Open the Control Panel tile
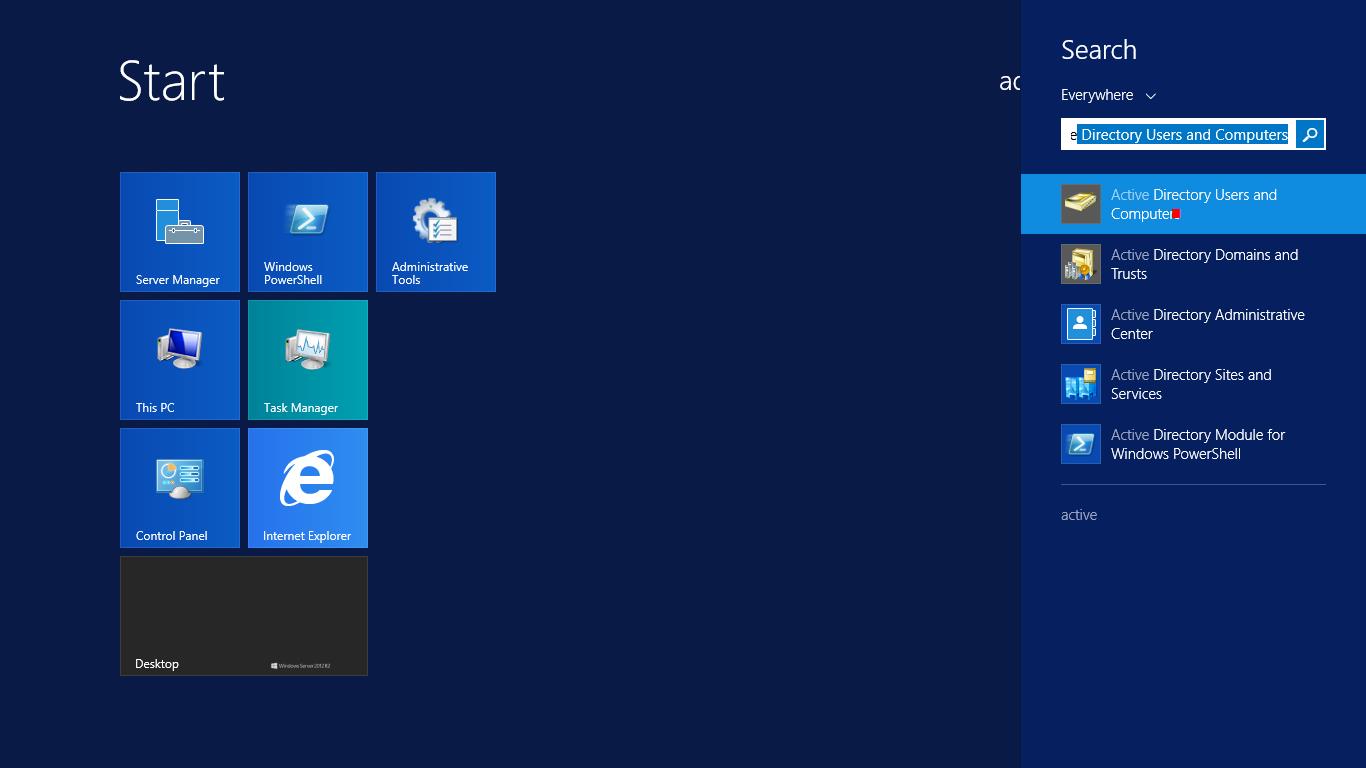The height and width of the screenshot is (768, 1366). pyautogui.click(x=179, y=487)
